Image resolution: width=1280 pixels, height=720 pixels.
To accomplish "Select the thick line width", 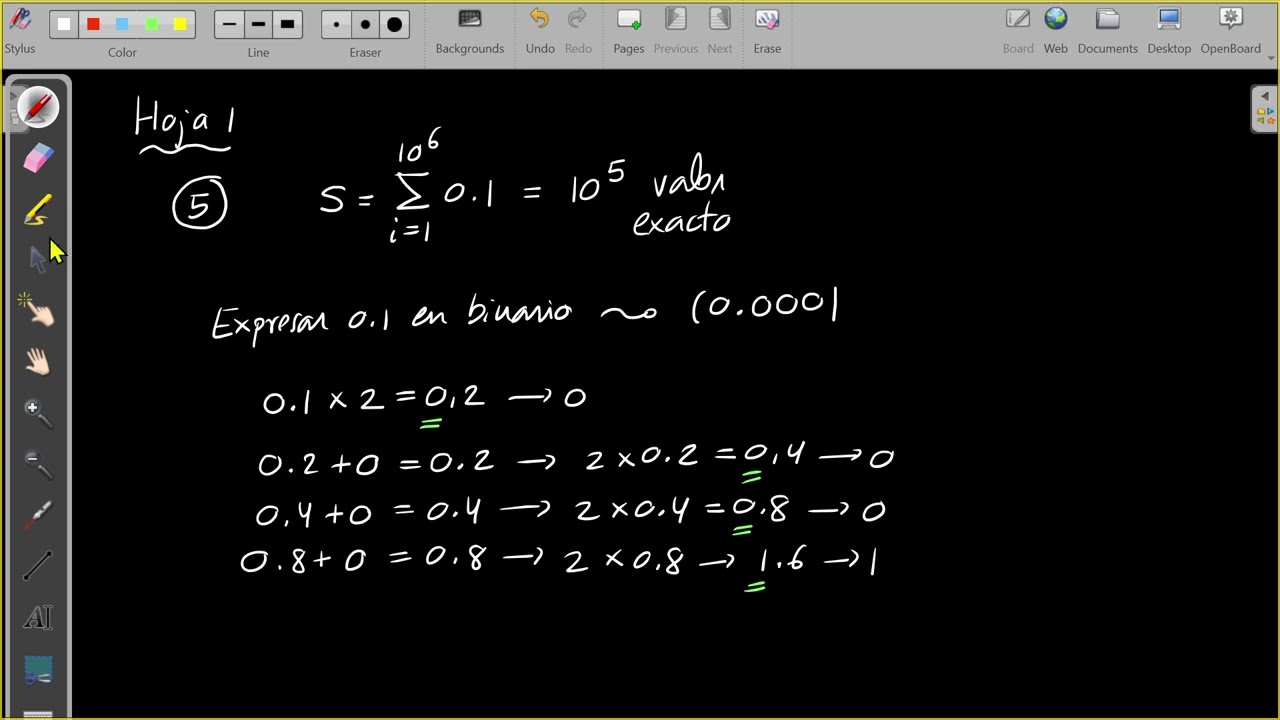I will click(288, 24).
